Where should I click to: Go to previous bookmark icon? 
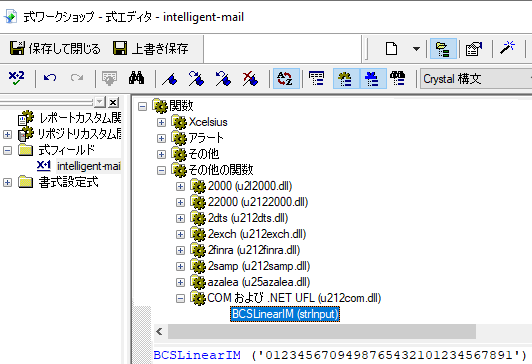(x=223, y=78)
